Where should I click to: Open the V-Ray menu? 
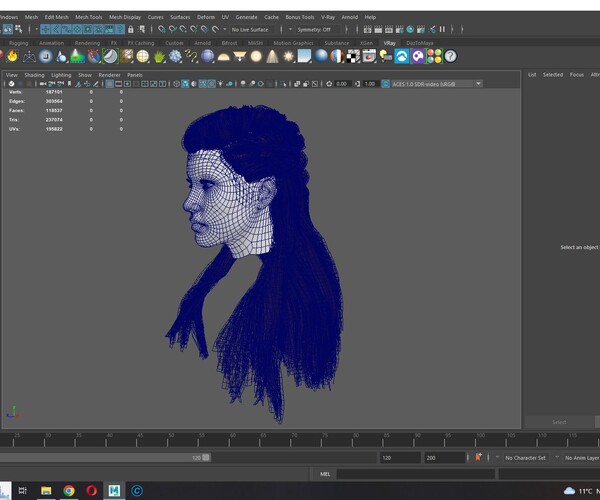click(328, 17)
